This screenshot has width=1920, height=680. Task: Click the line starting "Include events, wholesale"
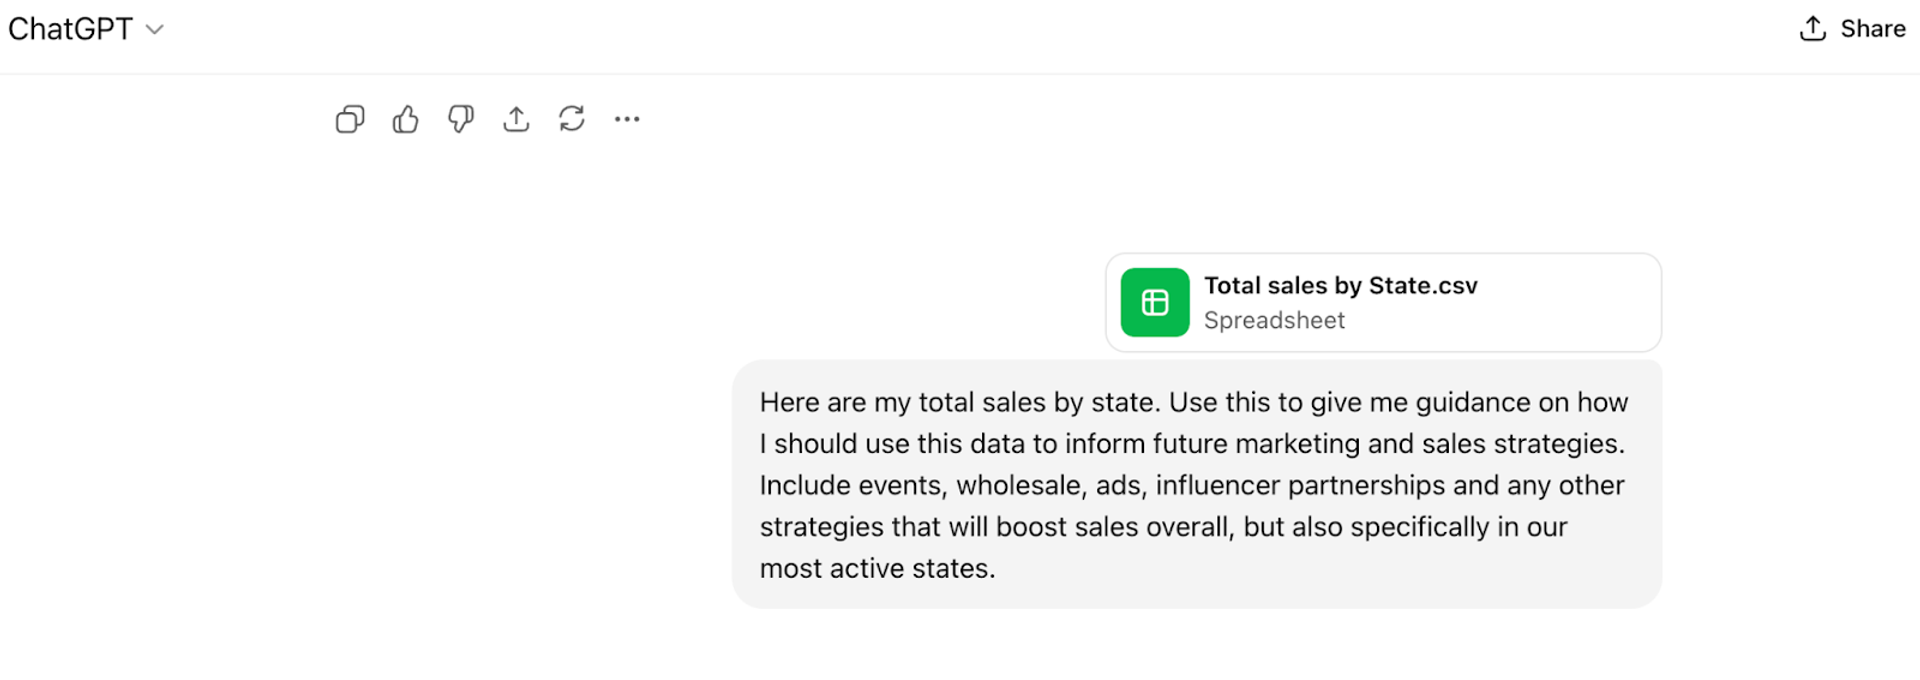pos(1191,486)
